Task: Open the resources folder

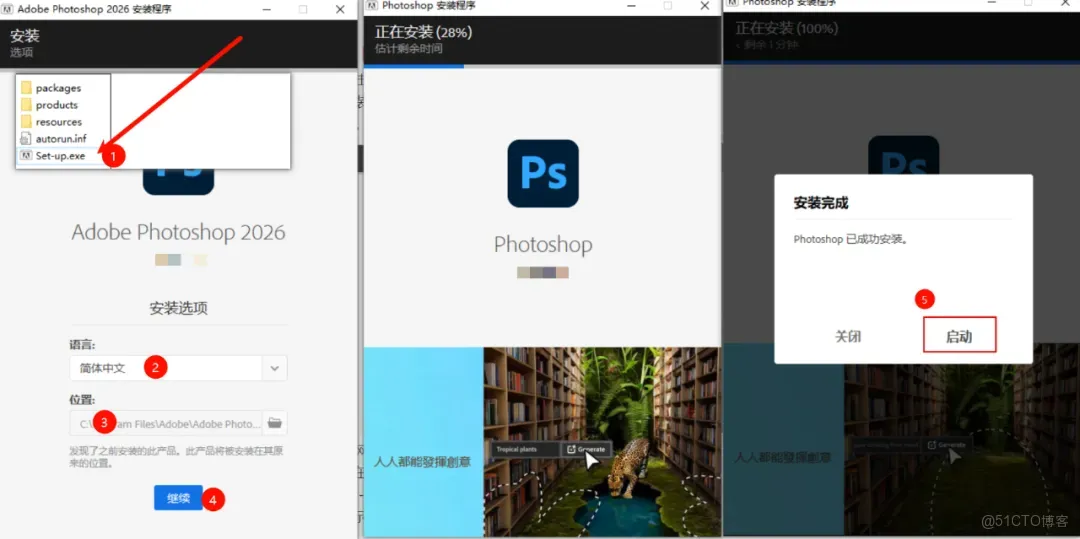Action: point(52,122)
